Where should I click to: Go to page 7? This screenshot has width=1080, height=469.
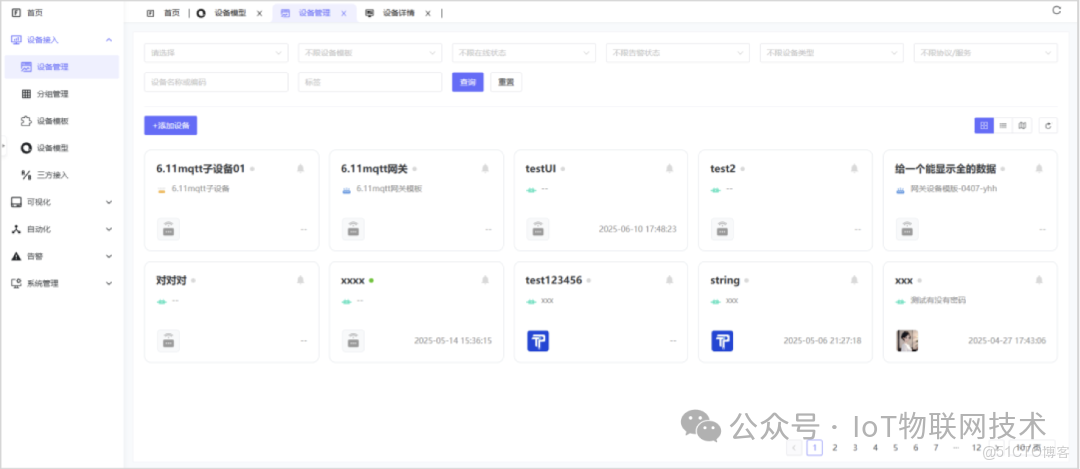coord(936,448)
